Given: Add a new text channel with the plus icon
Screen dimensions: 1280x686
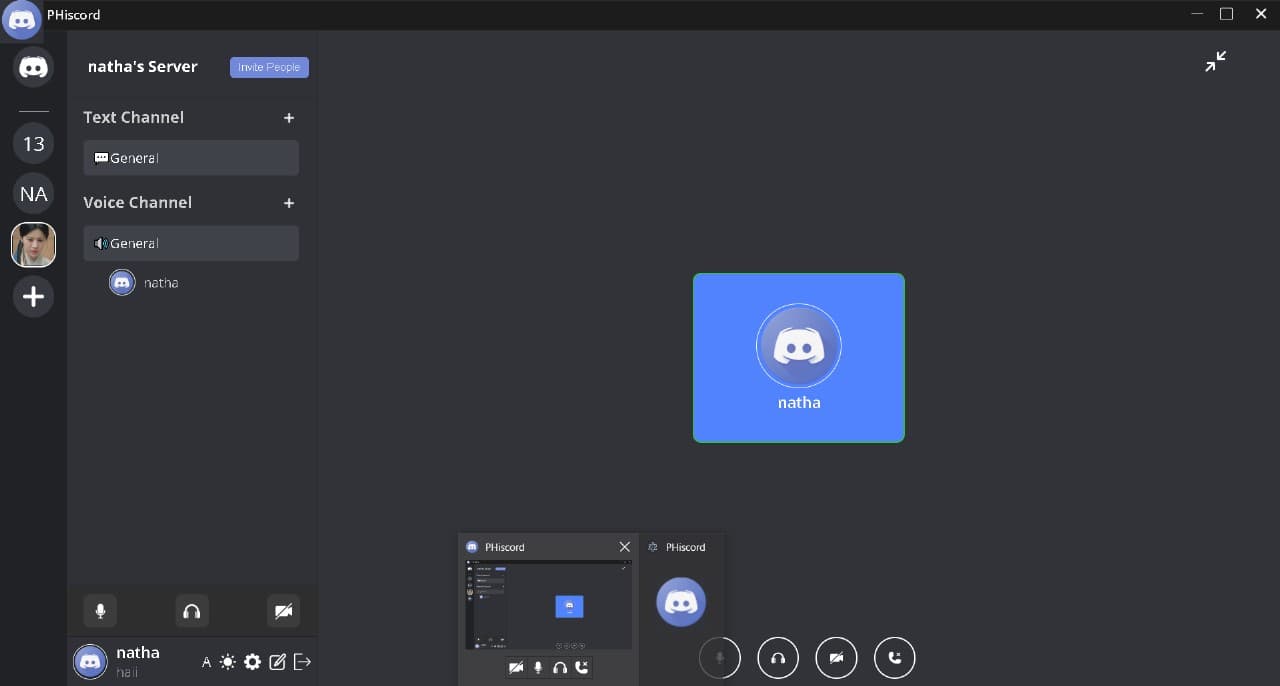Looking at the screenshot, I should click(289, 118).
